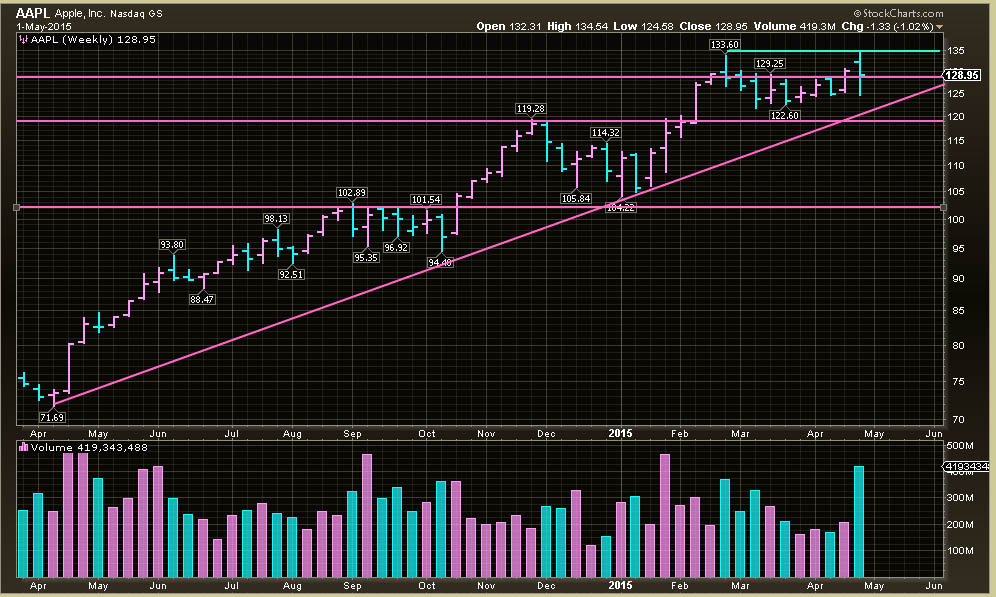Click the 1-May-2015 date text
Screen dimensions: 996x597
(44, 27)
